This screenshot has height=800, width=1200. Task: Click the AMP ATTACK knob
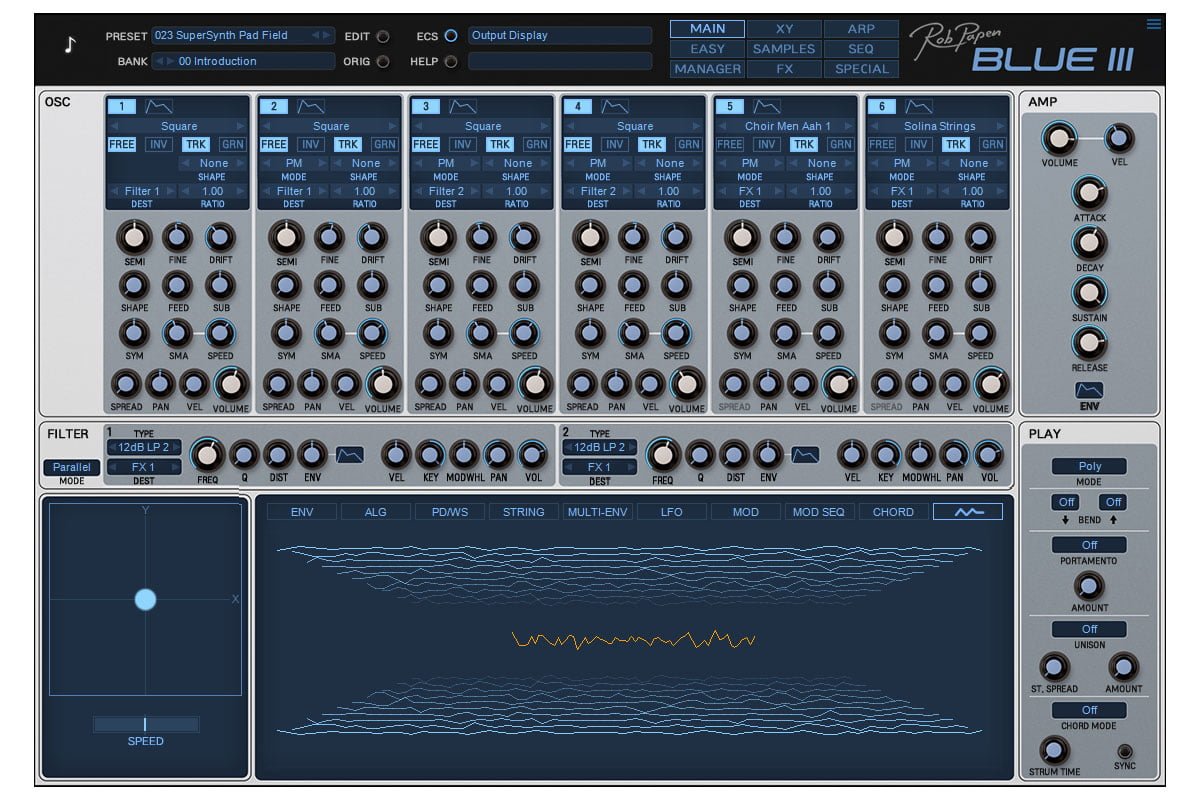[x=1089, y=193]
